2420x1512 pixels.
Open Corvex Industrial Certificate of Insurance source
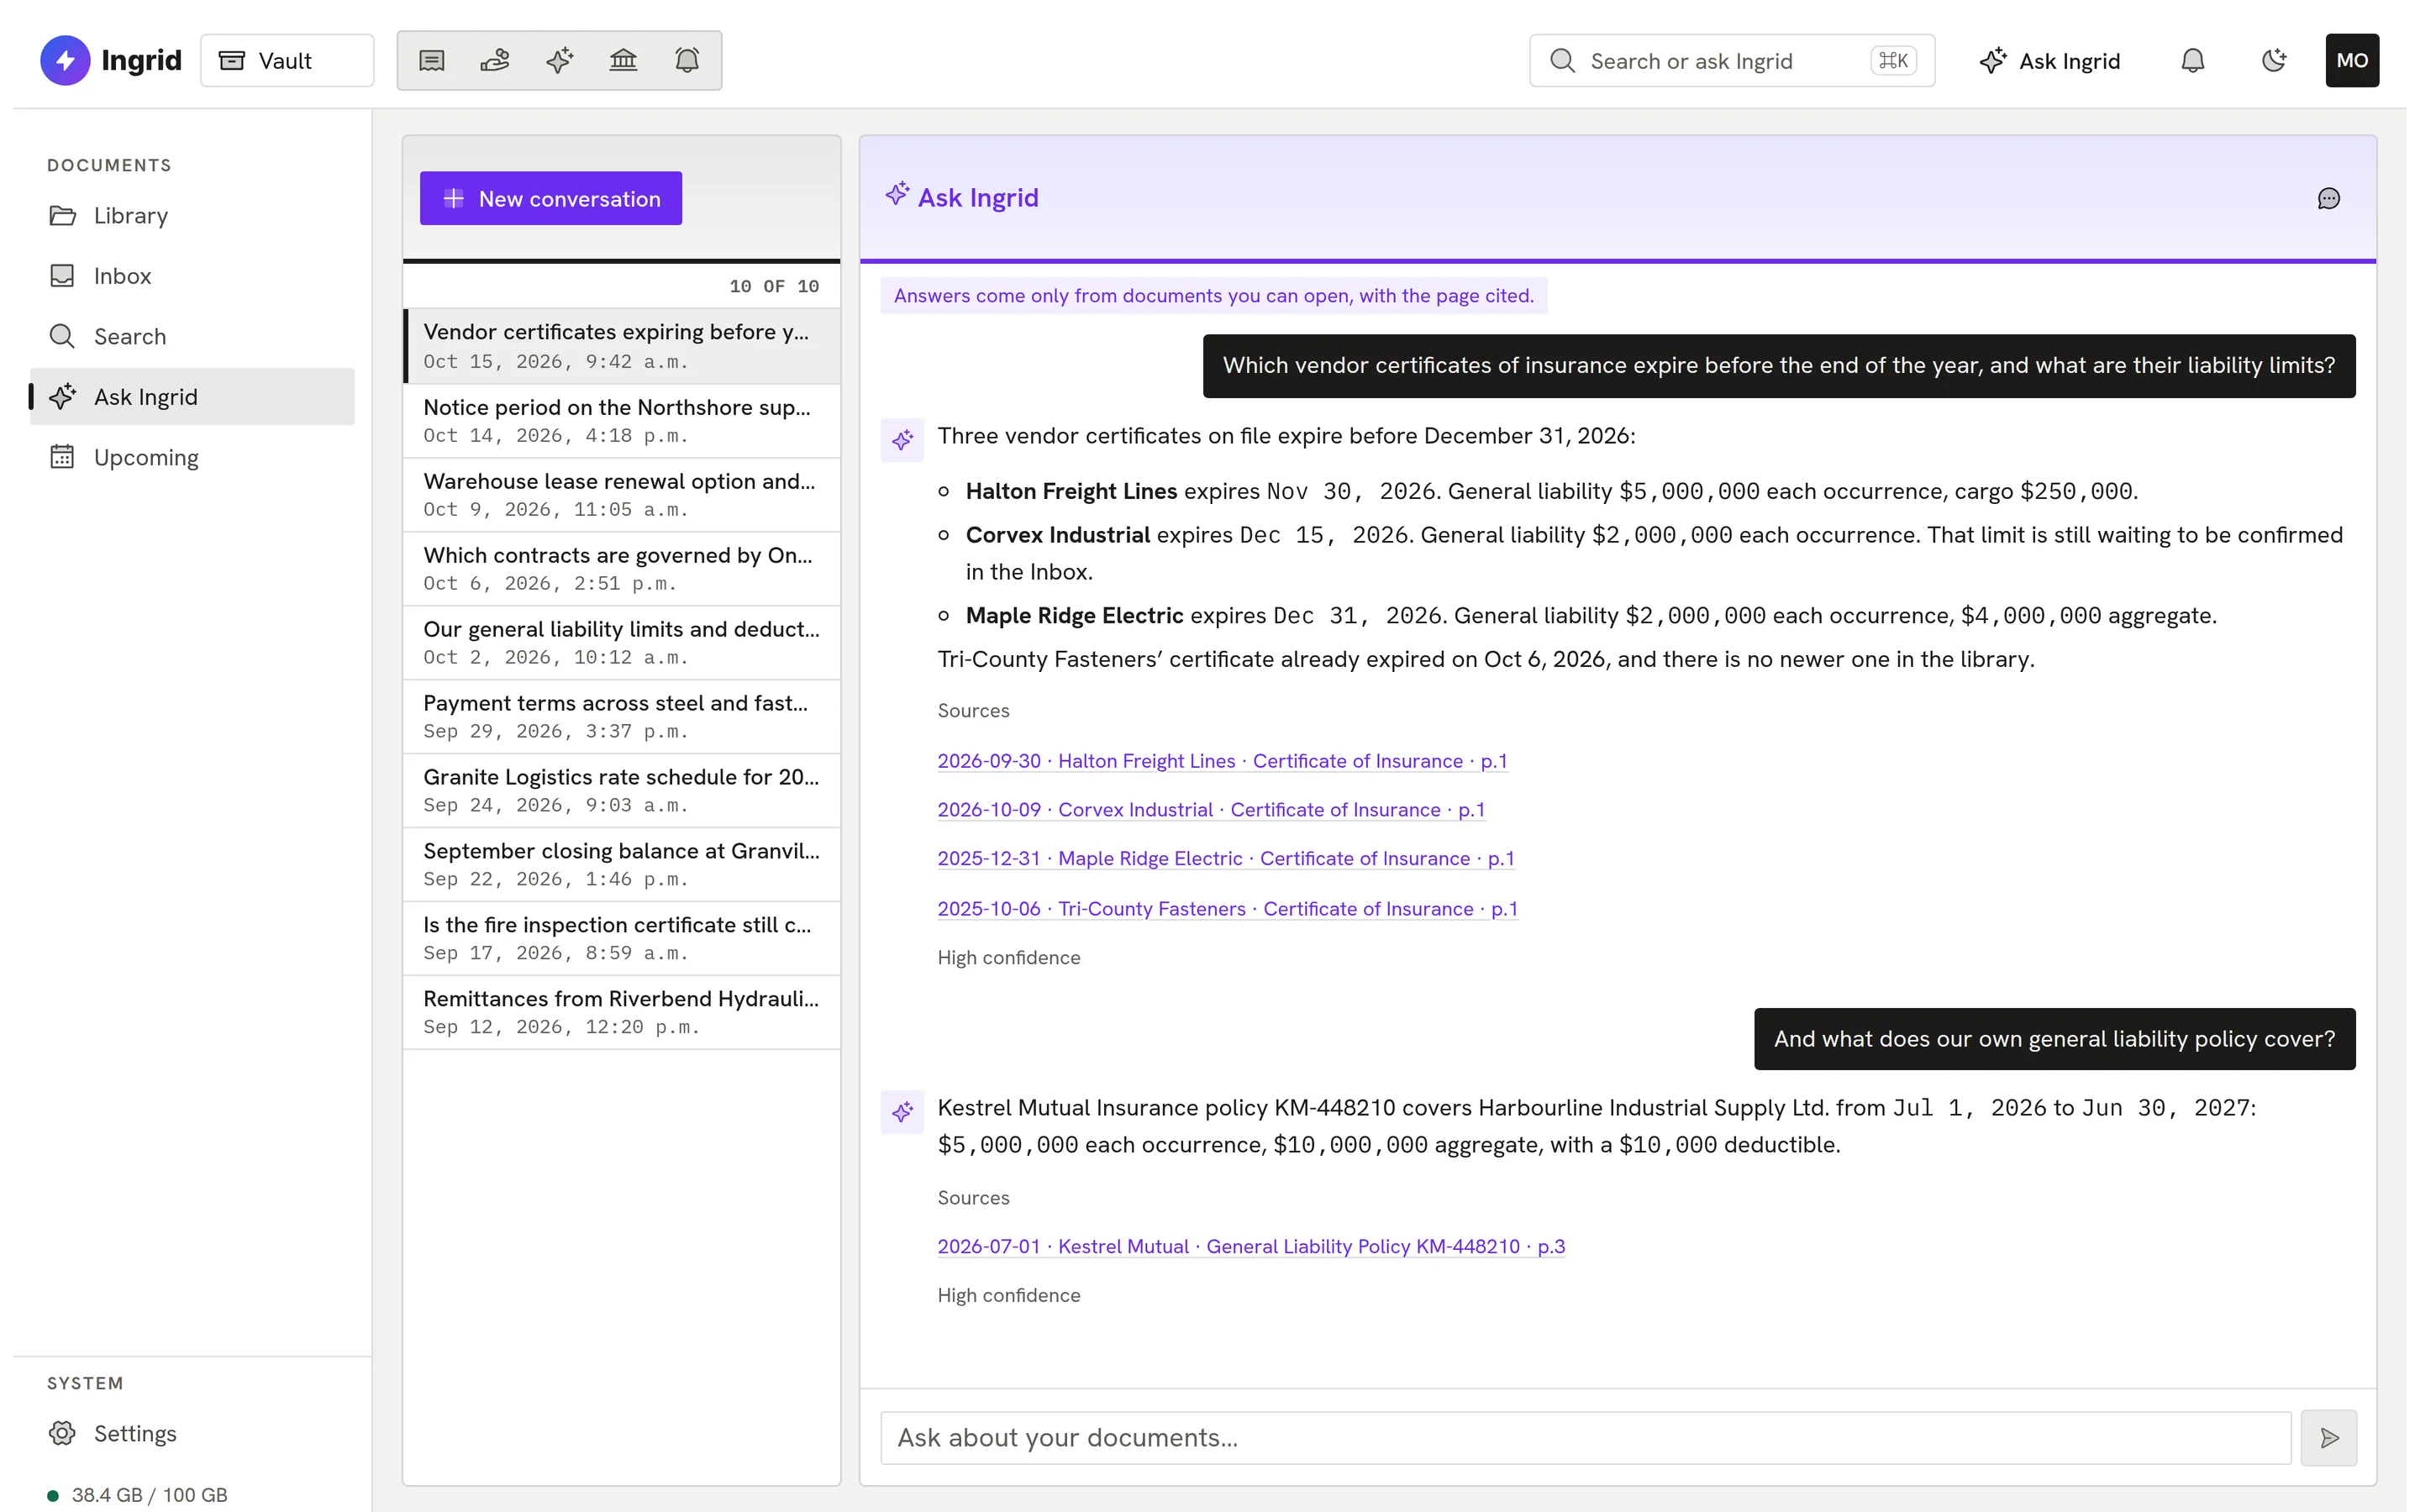point(1211,810)
